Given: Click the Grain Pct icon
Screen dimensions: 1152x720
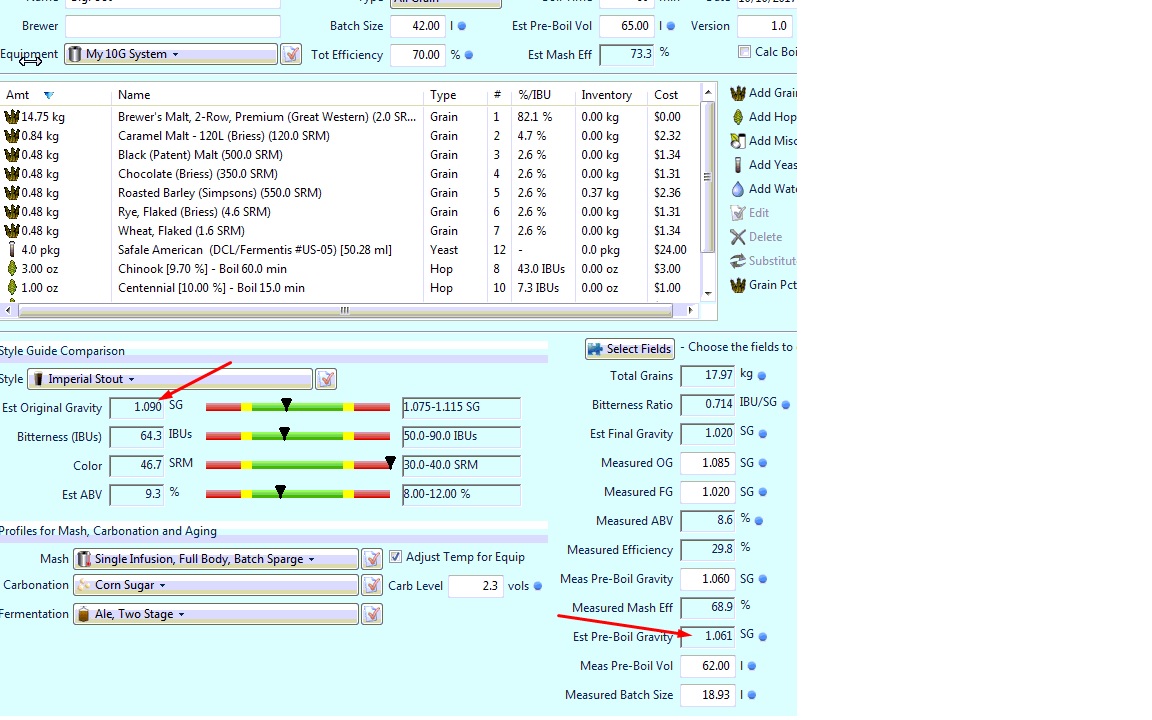Looking at the screenshot, I should point(738,285).
